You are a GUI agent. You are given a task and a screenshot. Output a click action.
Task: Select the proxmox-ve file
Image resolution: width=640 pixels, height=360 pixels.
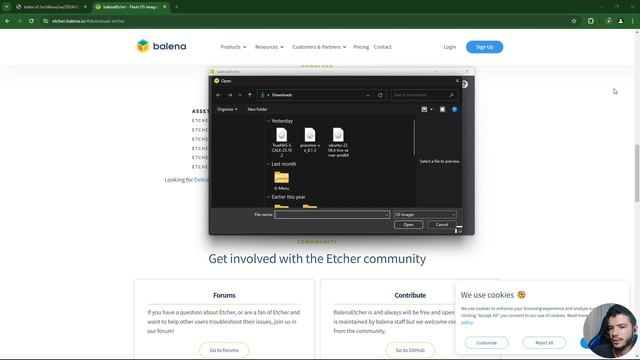click(310, 140)
